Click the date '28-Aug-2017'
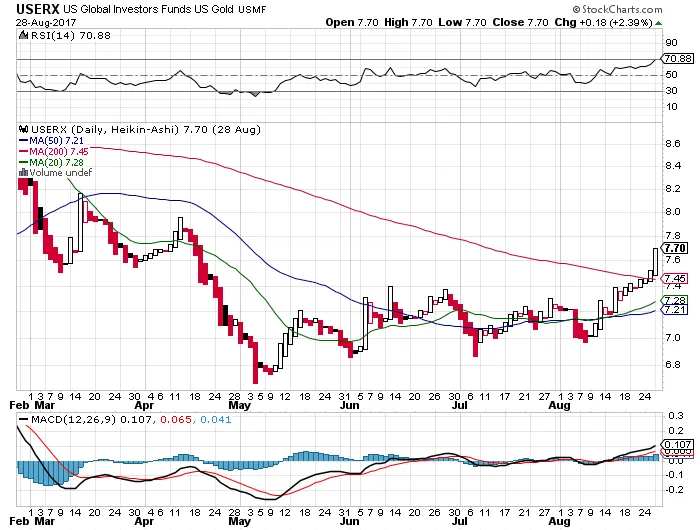 [46, 22]
